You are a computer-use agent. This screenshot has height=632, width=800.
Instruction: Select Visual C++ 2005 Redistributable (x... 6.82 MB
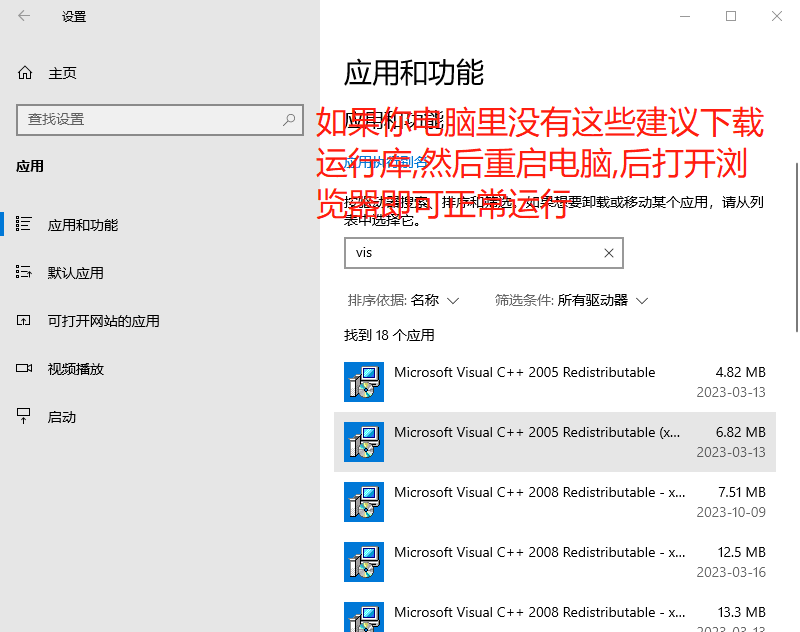[555, 442]
